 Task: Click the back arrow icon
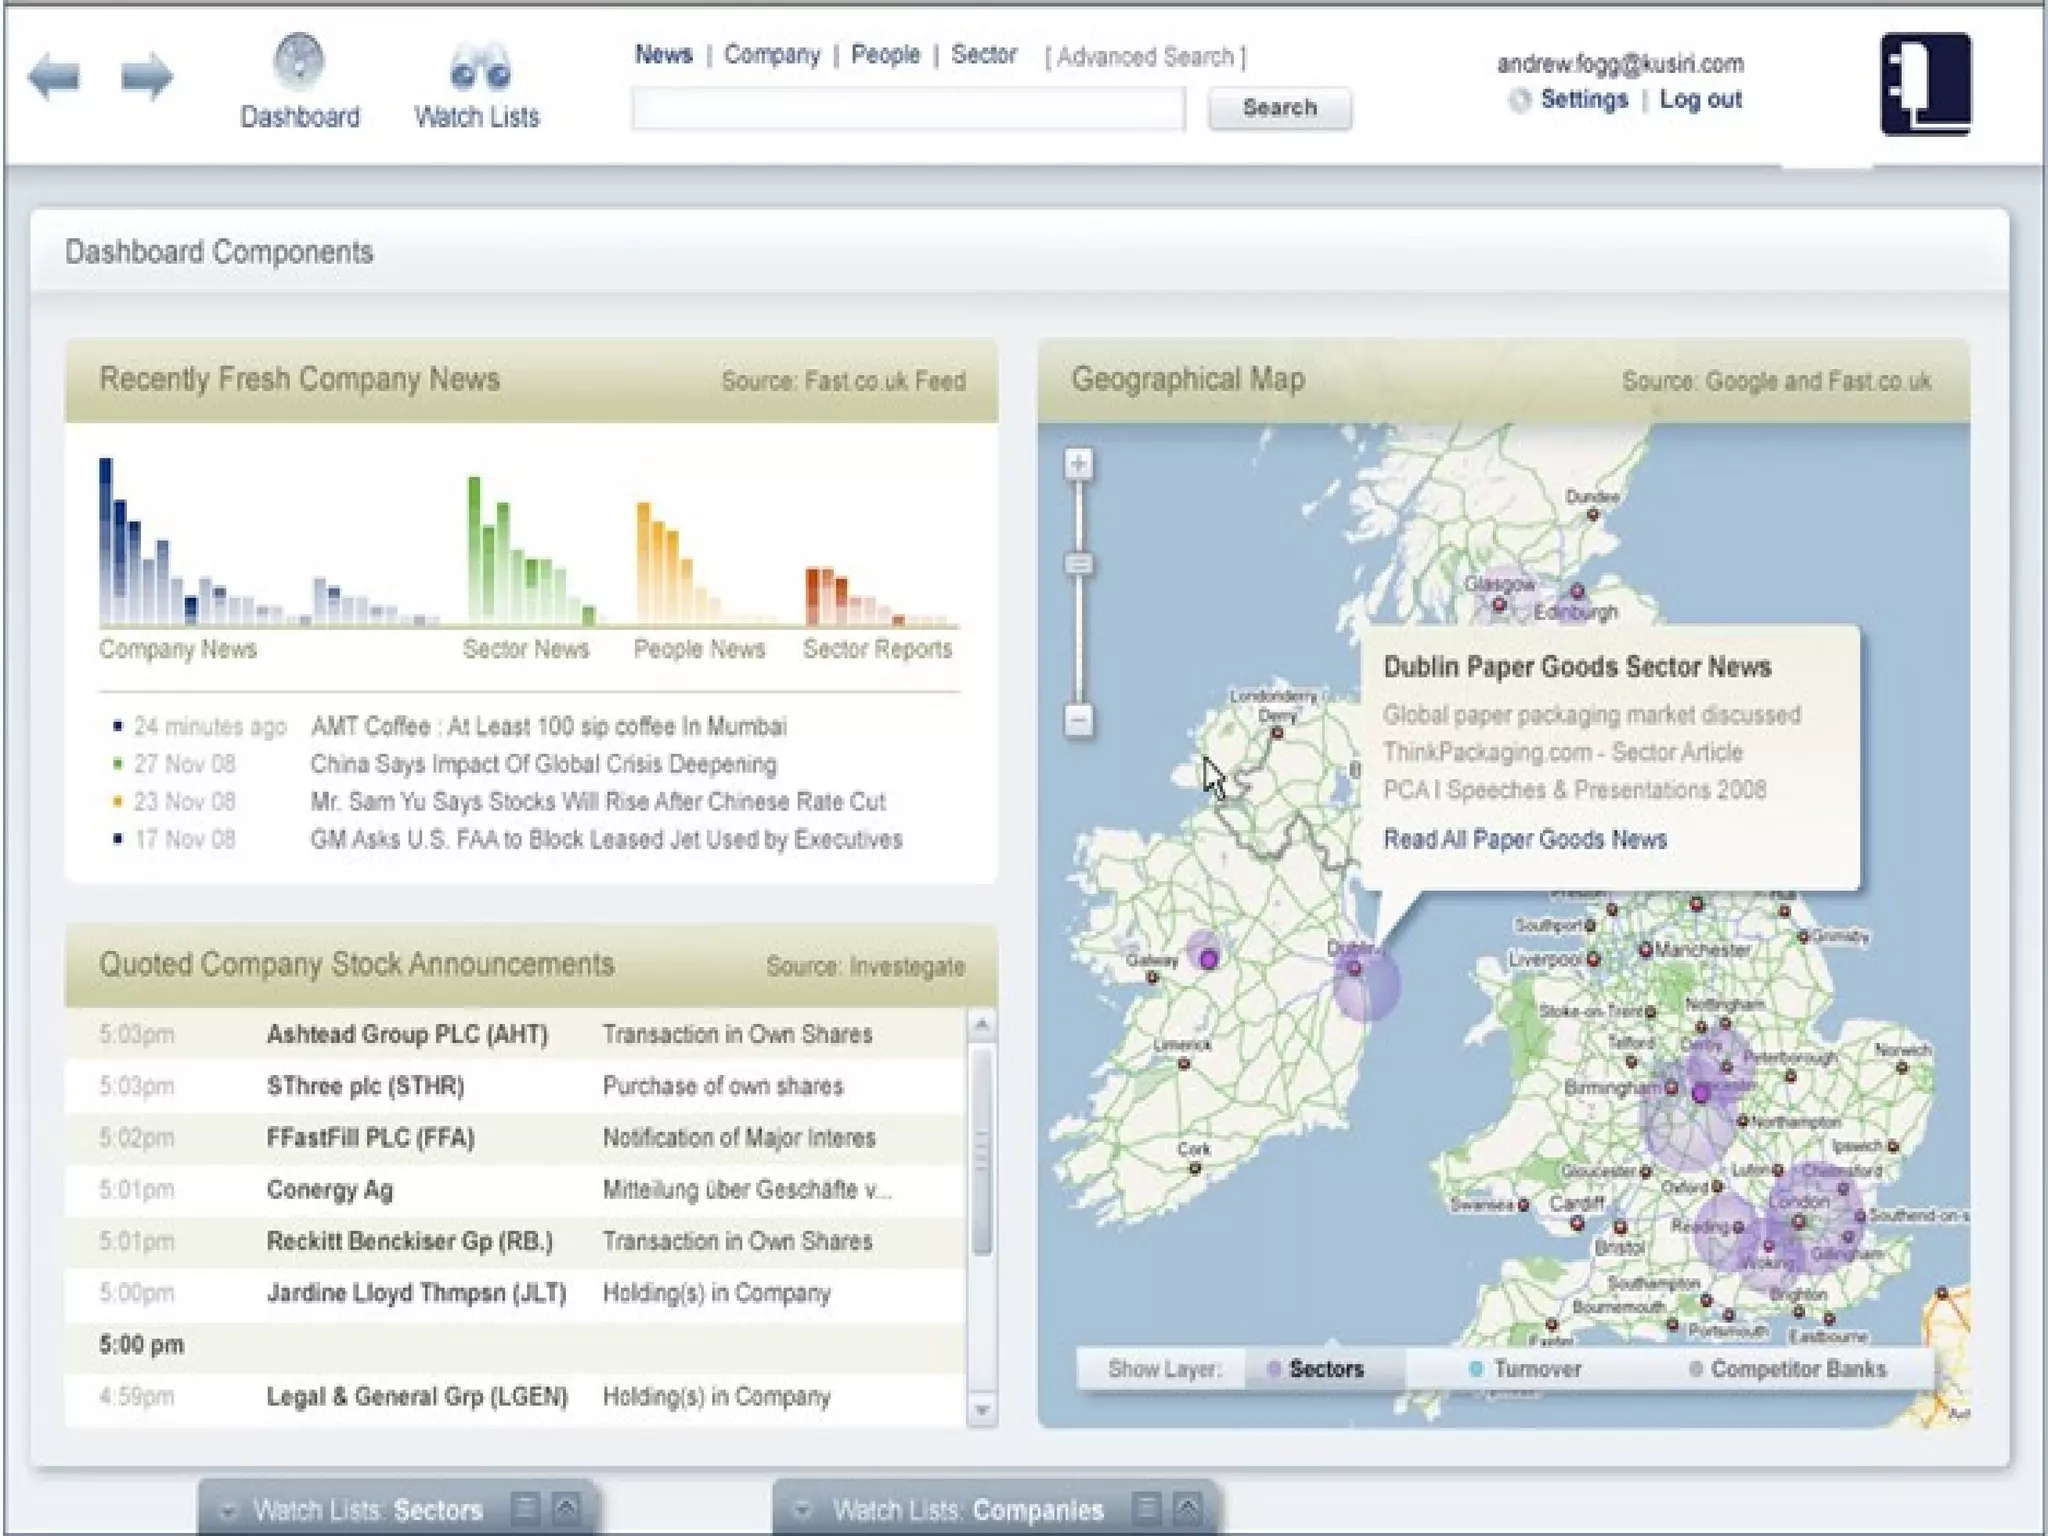[x=54, y=77]
